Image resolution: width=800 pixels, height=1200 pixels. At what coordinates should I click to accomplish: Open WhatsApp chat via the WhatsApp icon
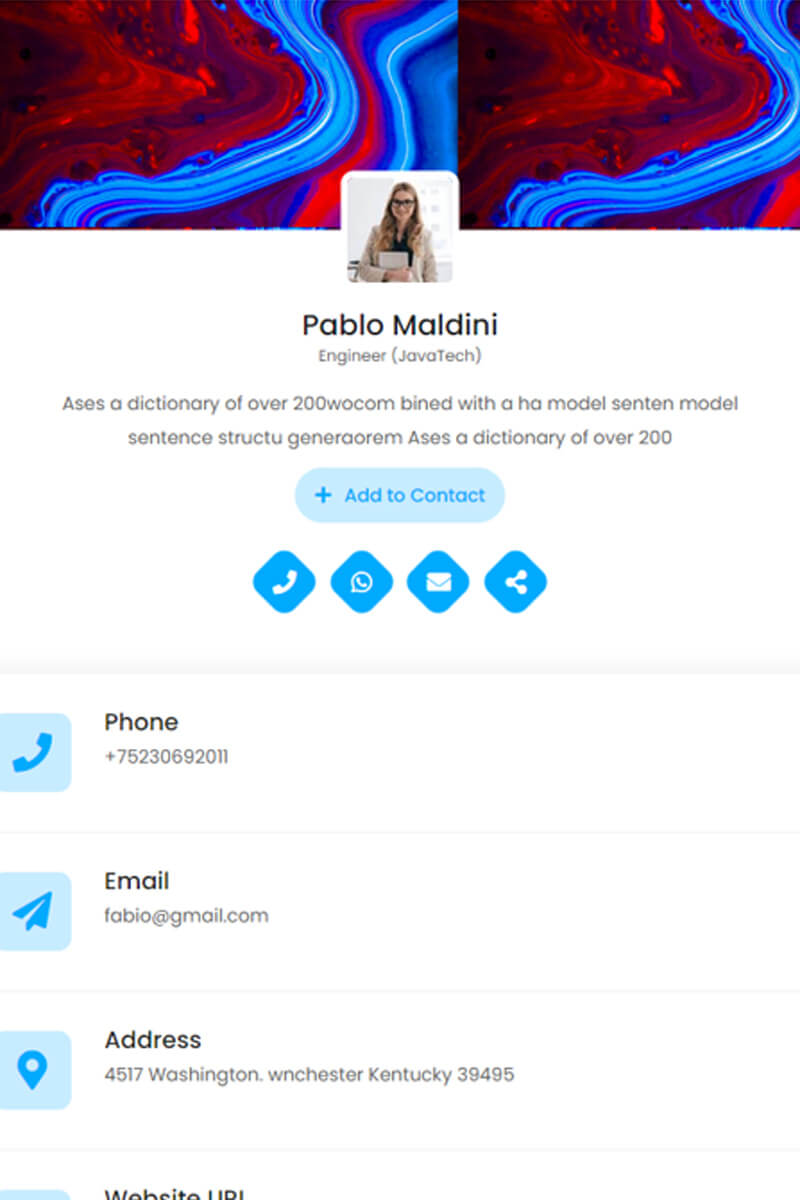tap(361, 581)
